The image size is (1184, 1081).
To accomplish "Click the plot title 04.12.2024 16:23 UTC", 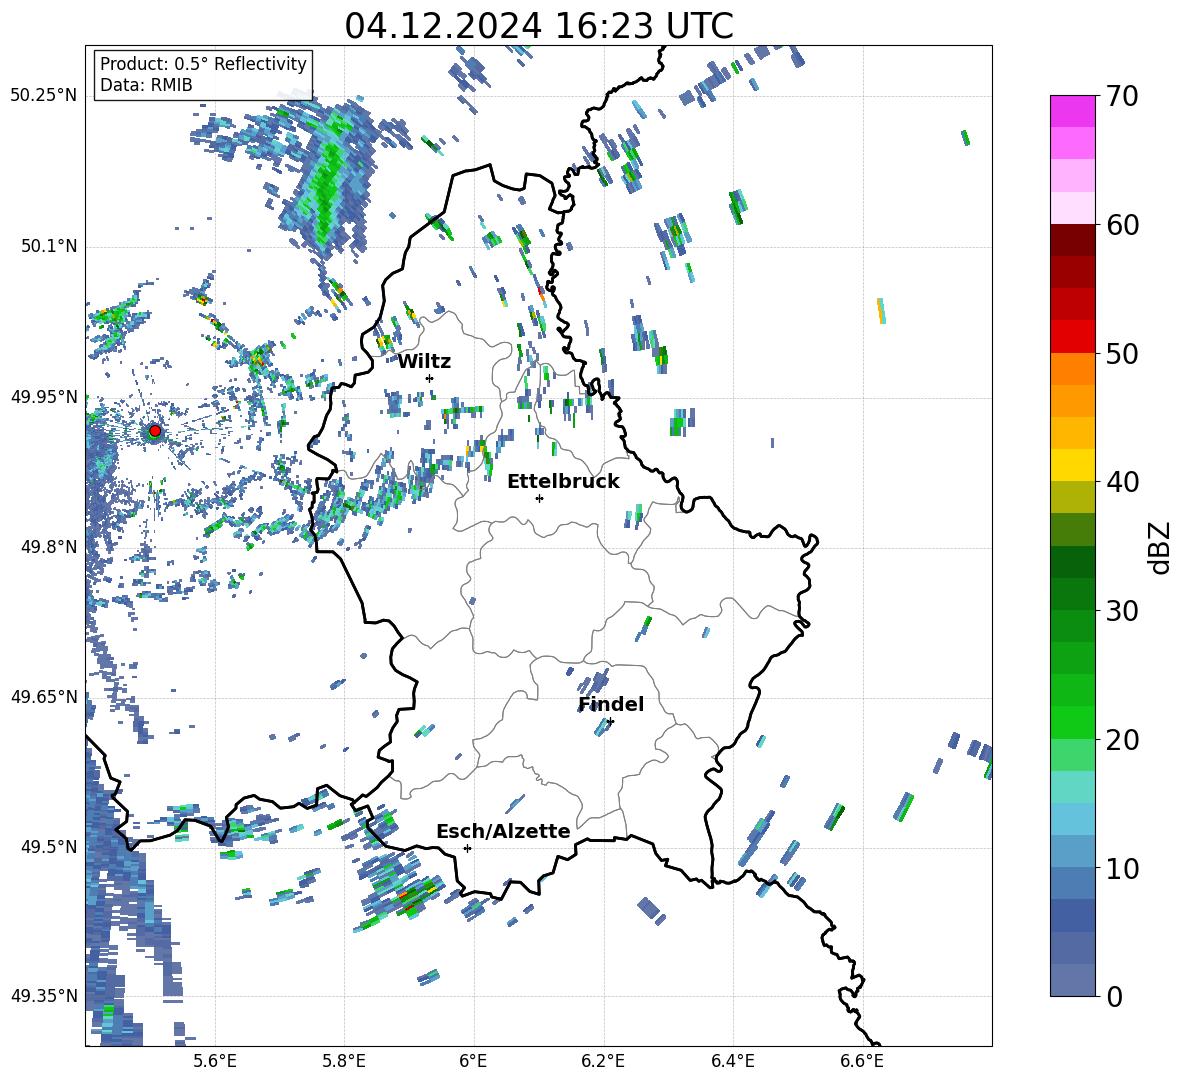I will pyautogui.click(x=538, y=26).
